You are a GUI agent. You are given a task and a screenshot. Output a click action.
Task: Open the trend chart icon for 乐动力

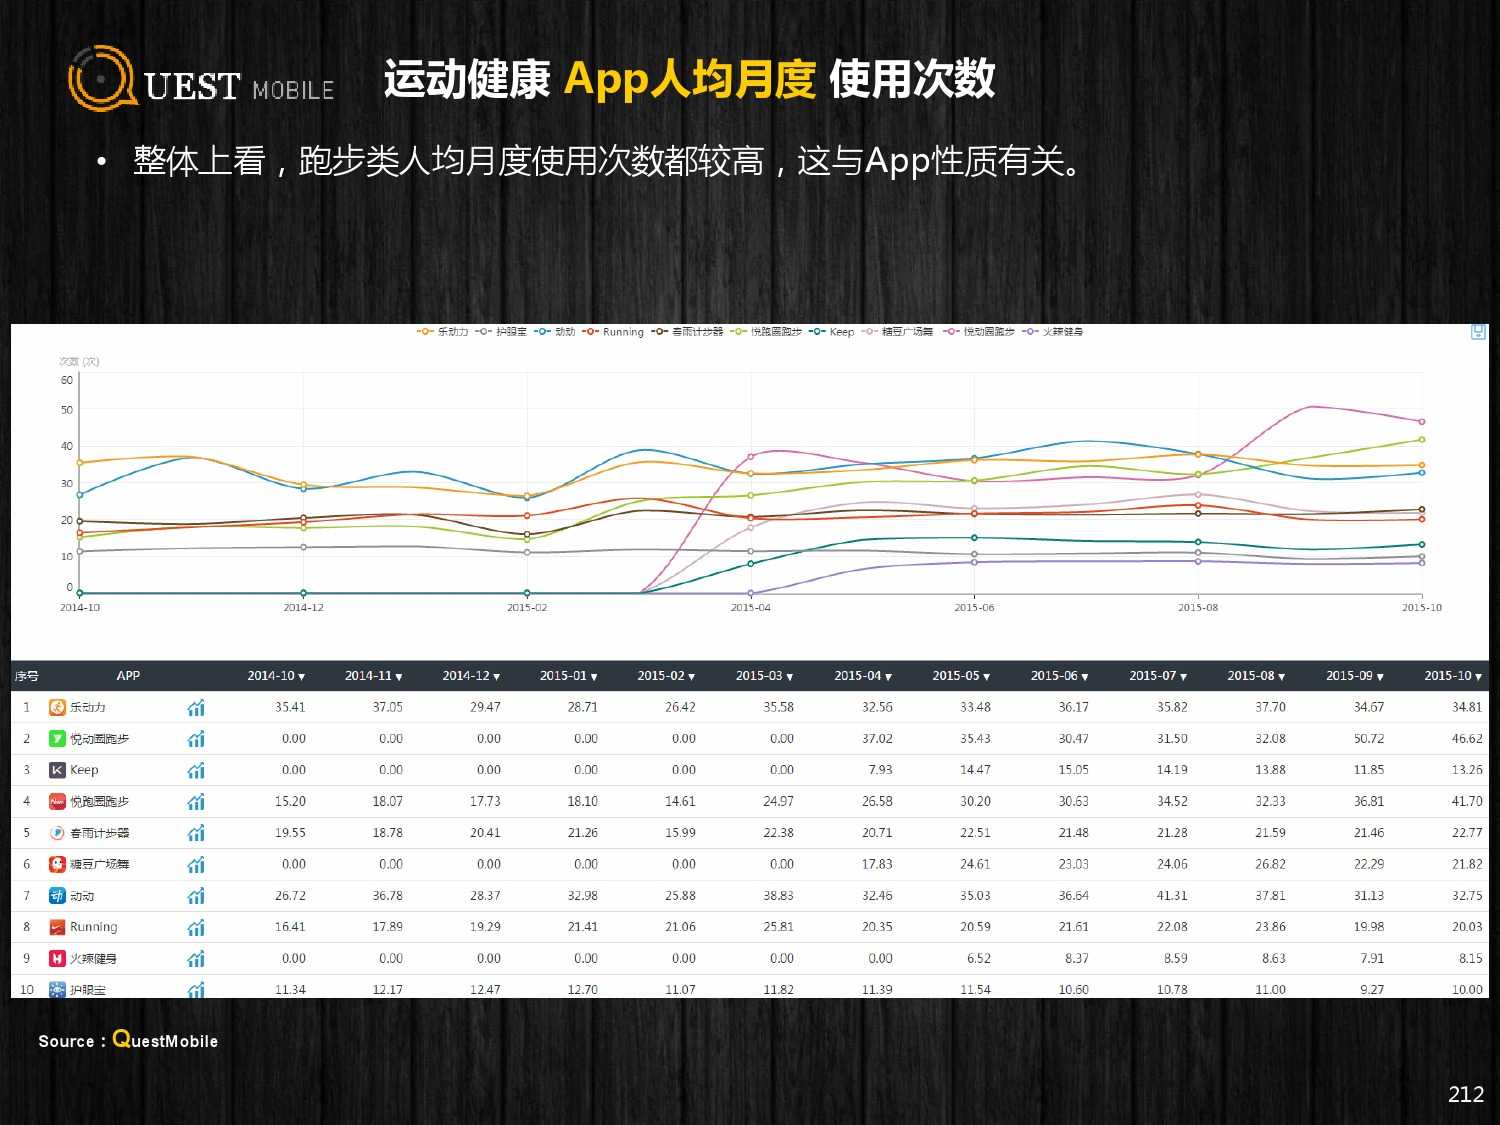[196, 708]
